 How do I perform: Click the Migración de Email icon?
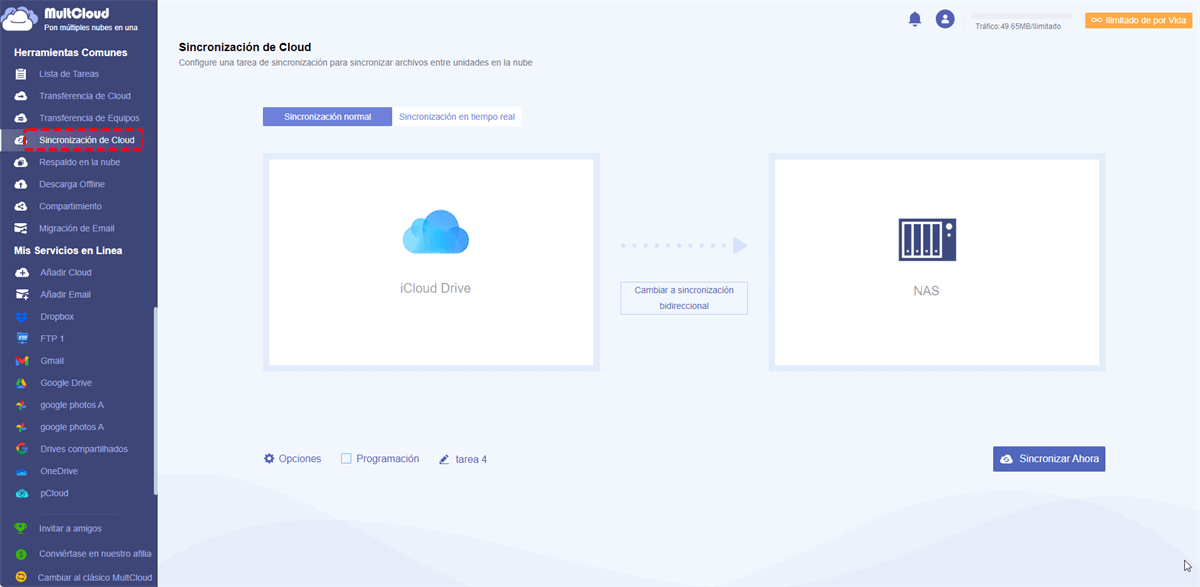[x=21, y=228]
